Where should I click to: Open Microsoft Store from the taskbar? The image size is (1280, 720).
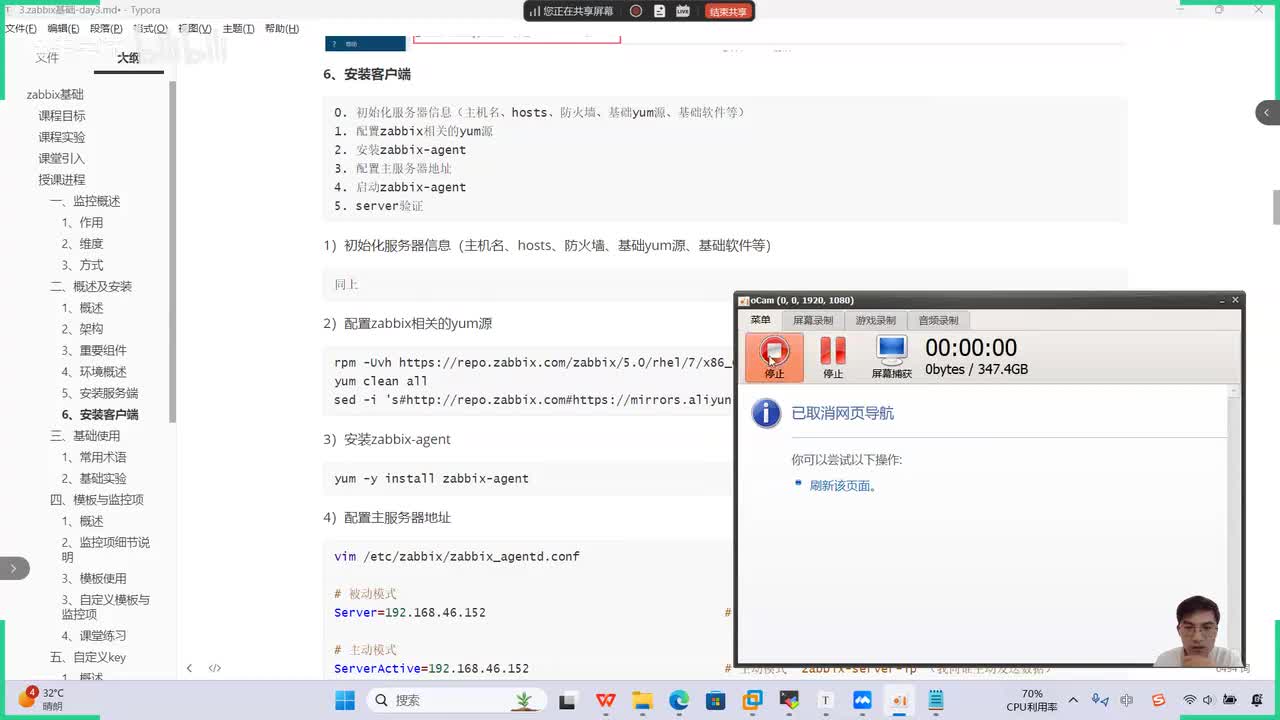pos(716,700)
